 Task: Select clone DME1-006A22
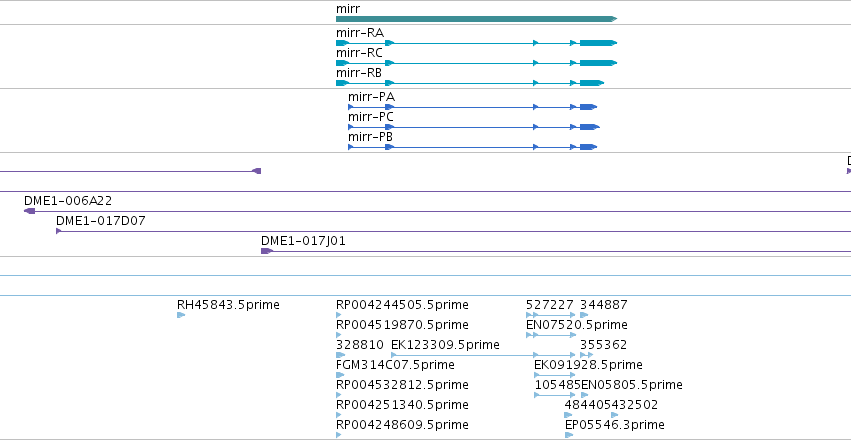pos(68,201)
